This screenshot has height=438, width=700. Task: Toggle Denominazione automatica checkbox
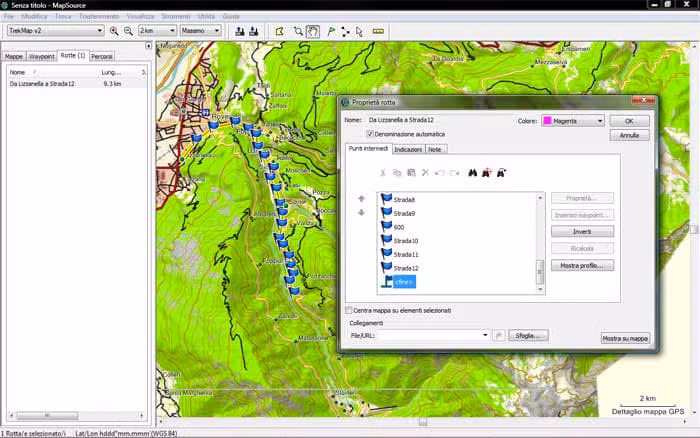click(x=370, y=134)
